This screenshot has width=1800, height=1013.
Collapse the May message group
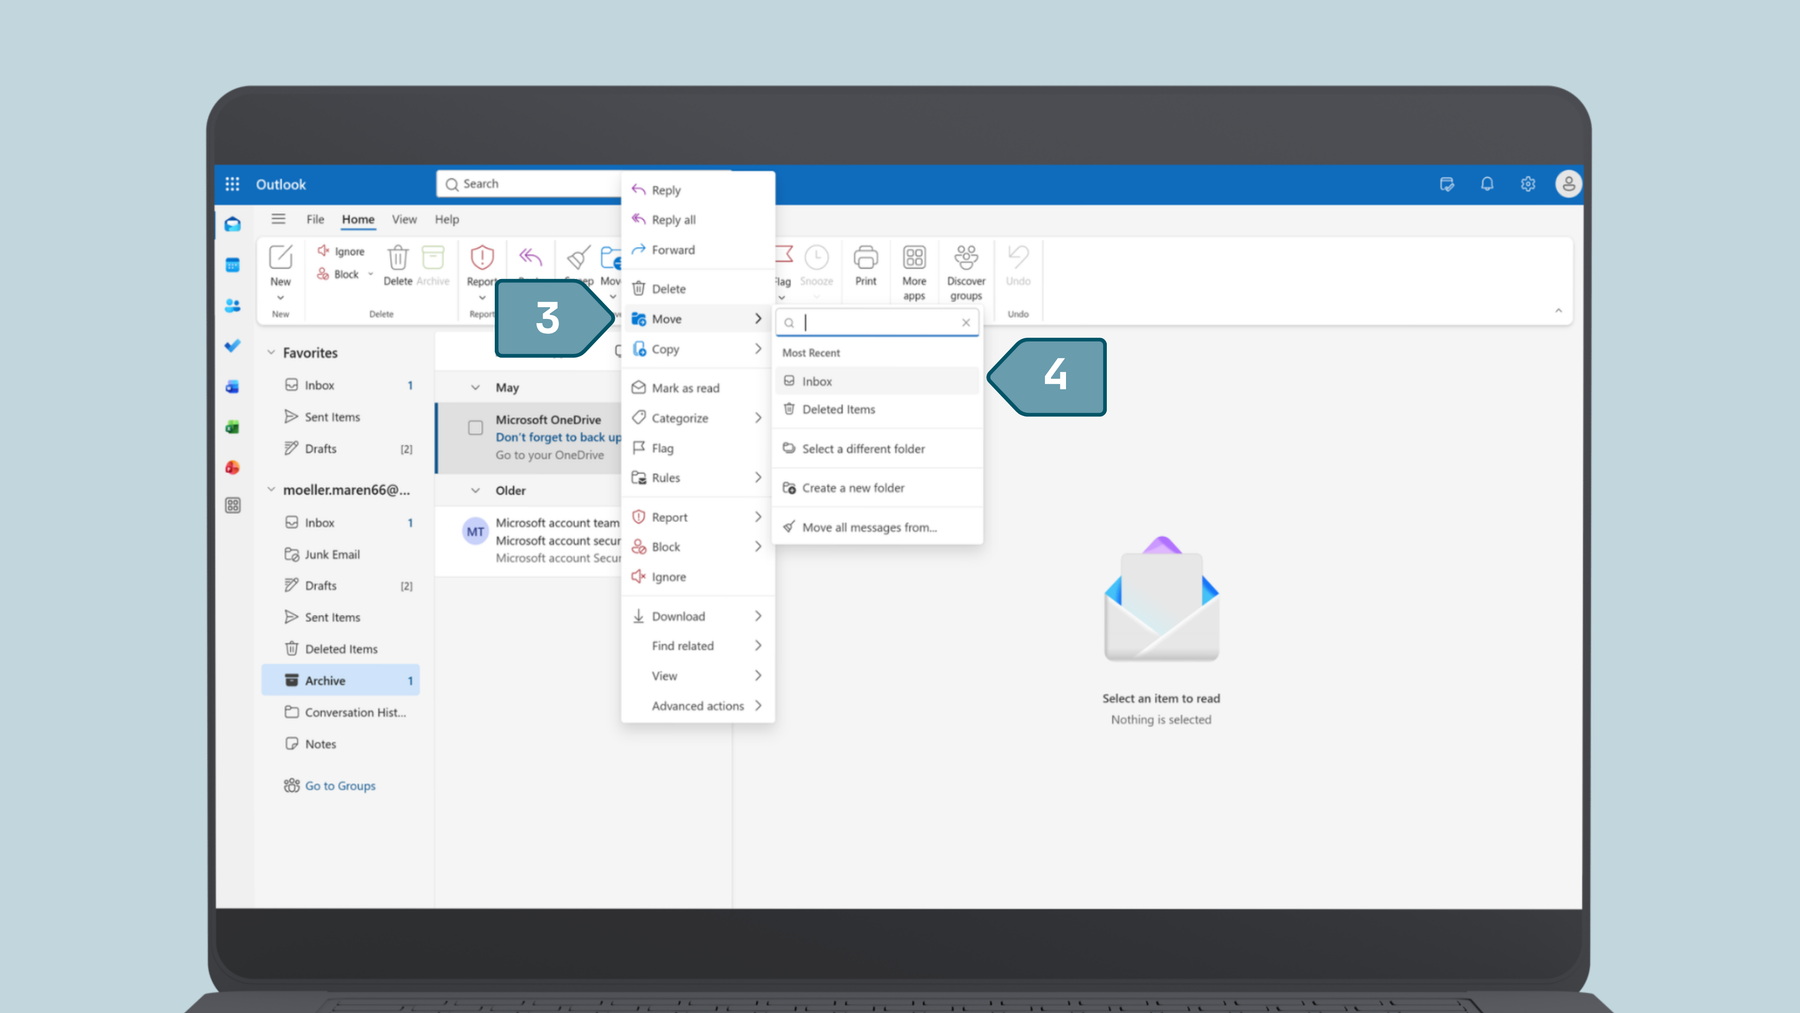pos(476,388)
